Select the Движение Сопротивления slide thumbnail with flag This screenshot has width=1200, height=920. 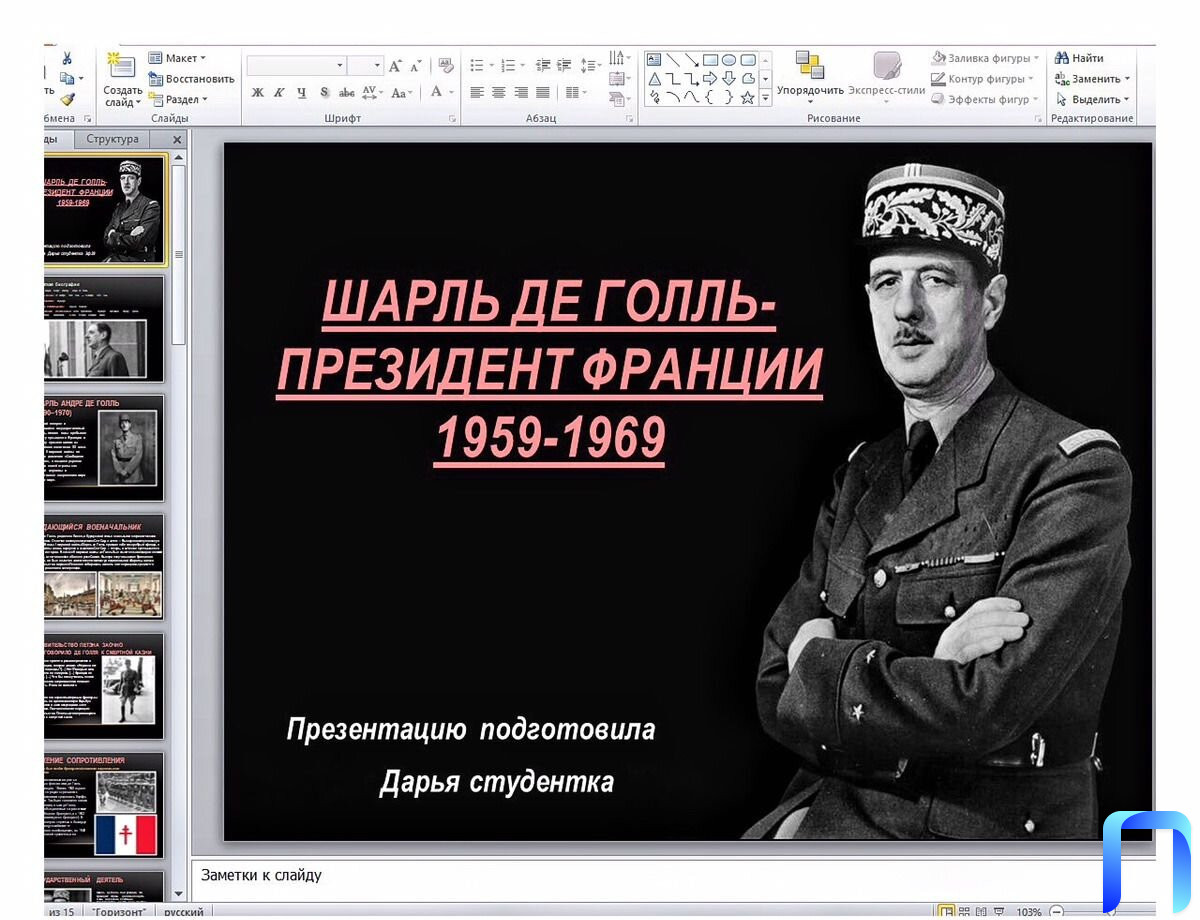pos(104,805)
